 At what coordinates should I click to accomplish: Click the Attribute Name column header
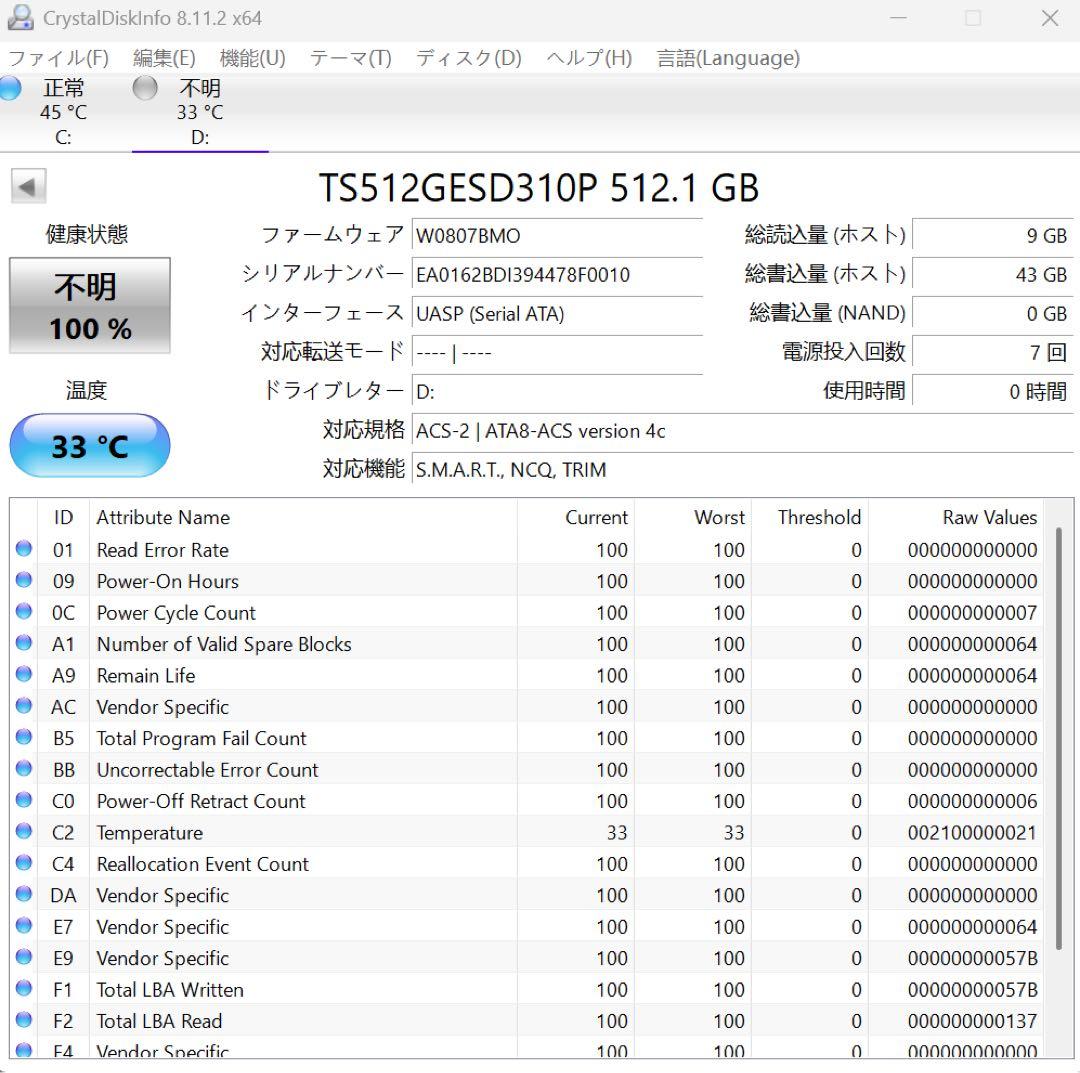pos(303,517)
